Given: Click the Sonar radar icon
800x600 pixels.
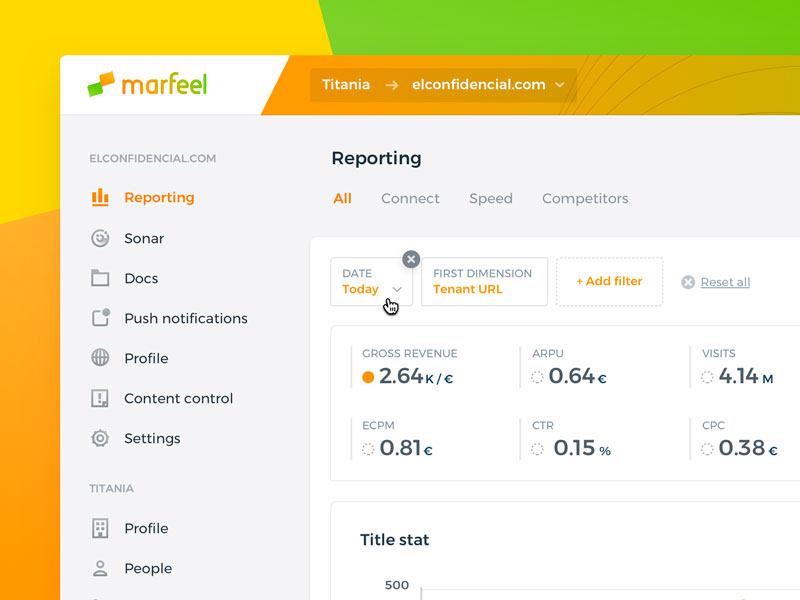Looking at the screenshot, I should (x=100, y=238).
